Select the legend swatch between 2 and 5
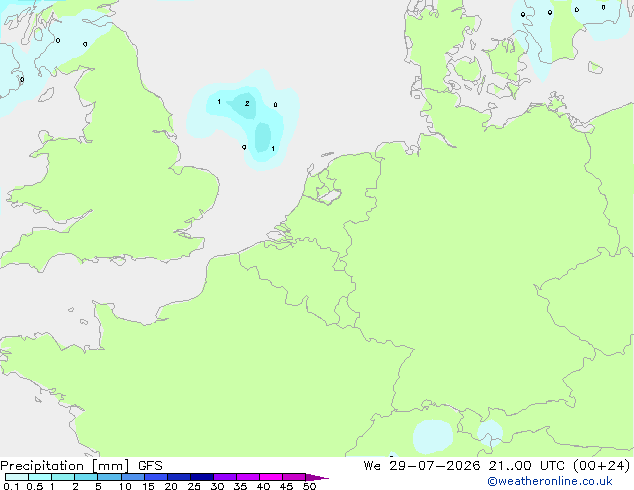The width and height of the screenshot is (634, 490). [86, 477]
